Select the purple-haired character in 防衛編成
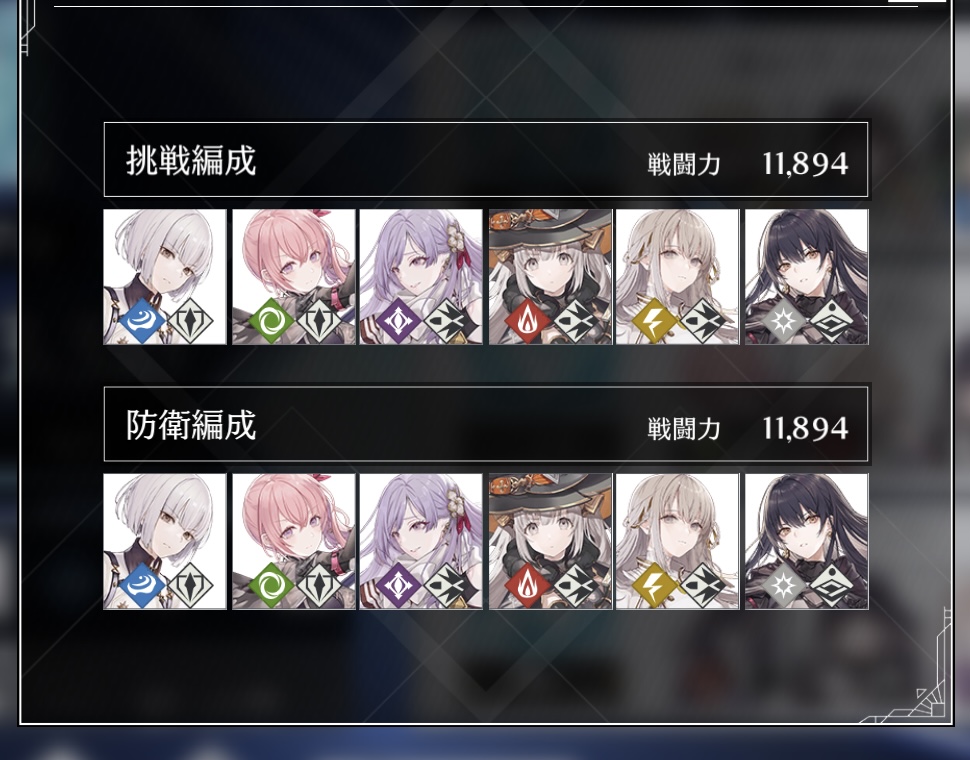 (421, 541)
